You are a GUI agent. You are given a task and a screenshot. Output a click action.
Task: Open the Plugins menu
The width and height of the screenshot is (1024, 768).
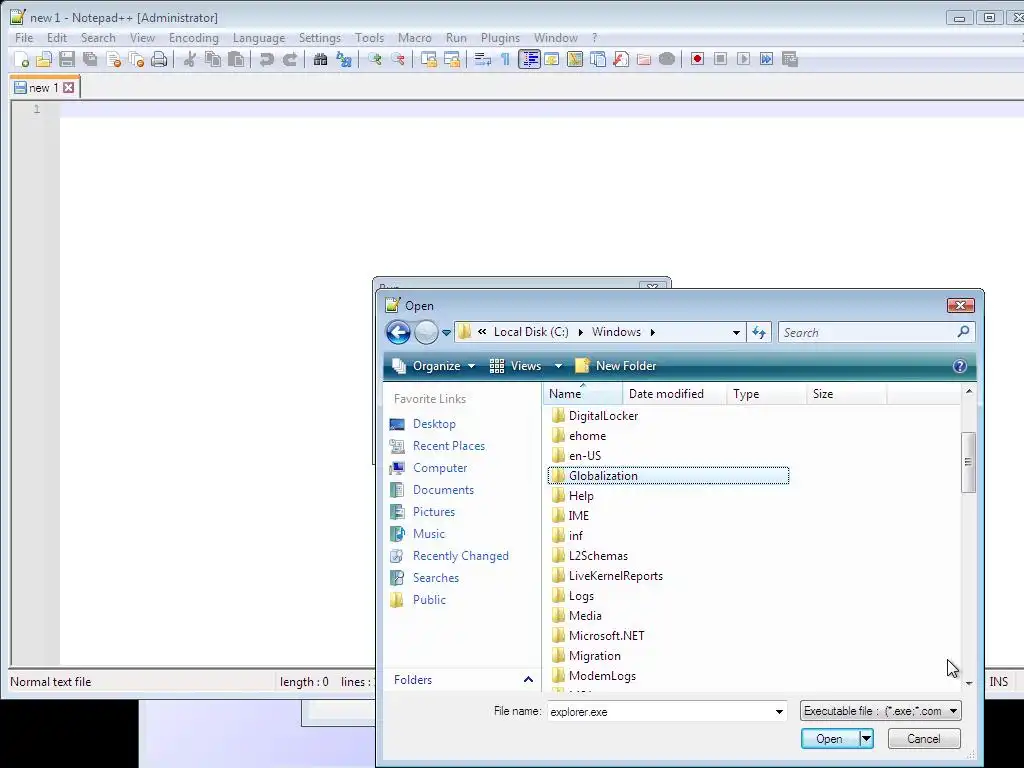(500, 38)
